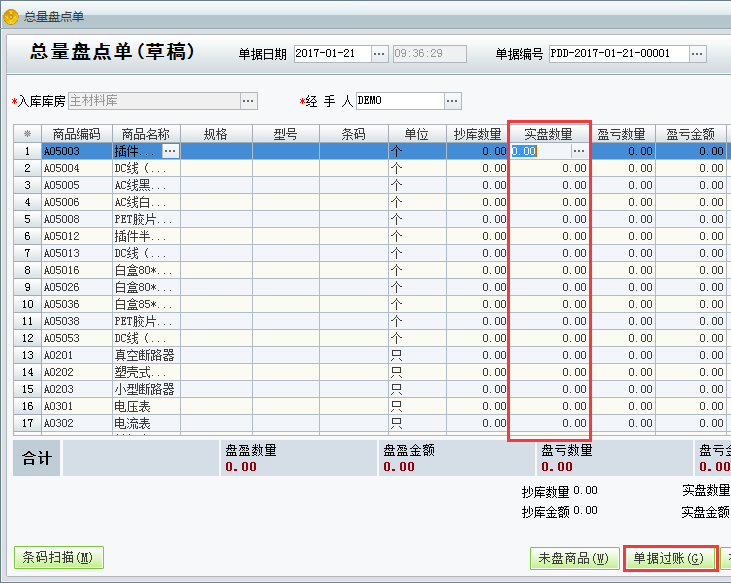The width and height of the screenshot is (731, 583).
Task: Click the 09:36:29 time field
Action: 429,54
